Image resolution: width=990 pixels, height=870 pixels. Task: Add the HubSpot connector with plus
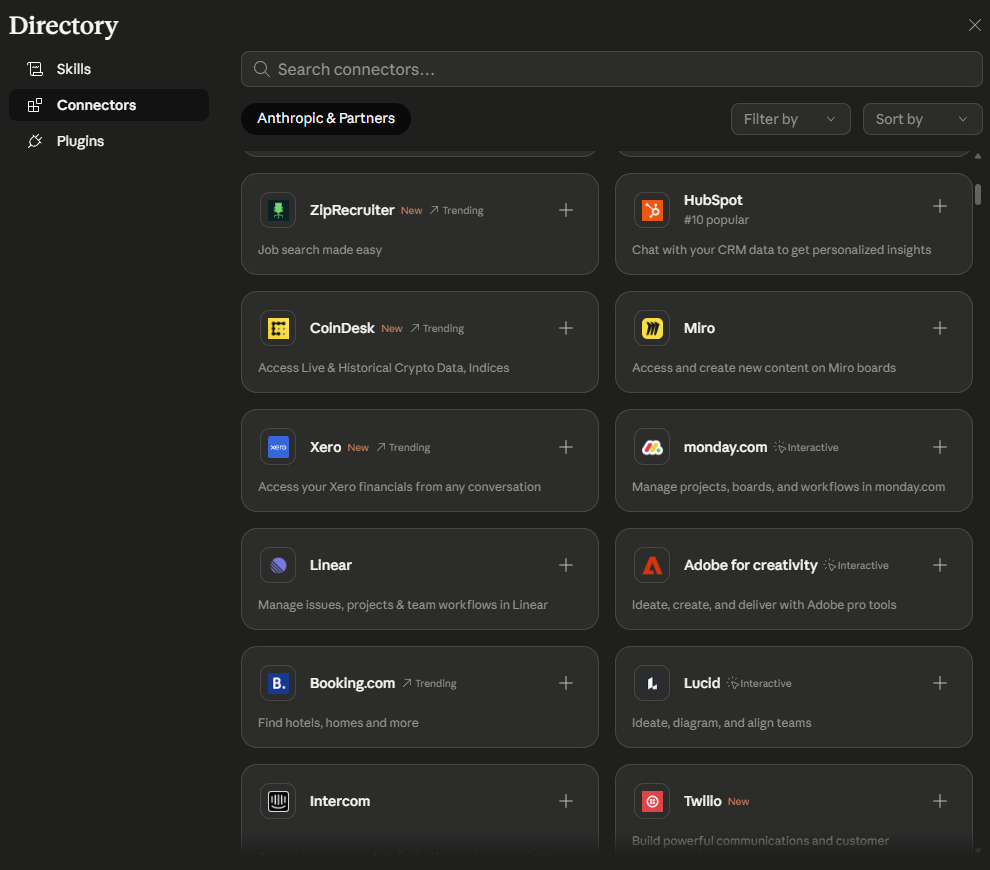(x=939, y=206)
